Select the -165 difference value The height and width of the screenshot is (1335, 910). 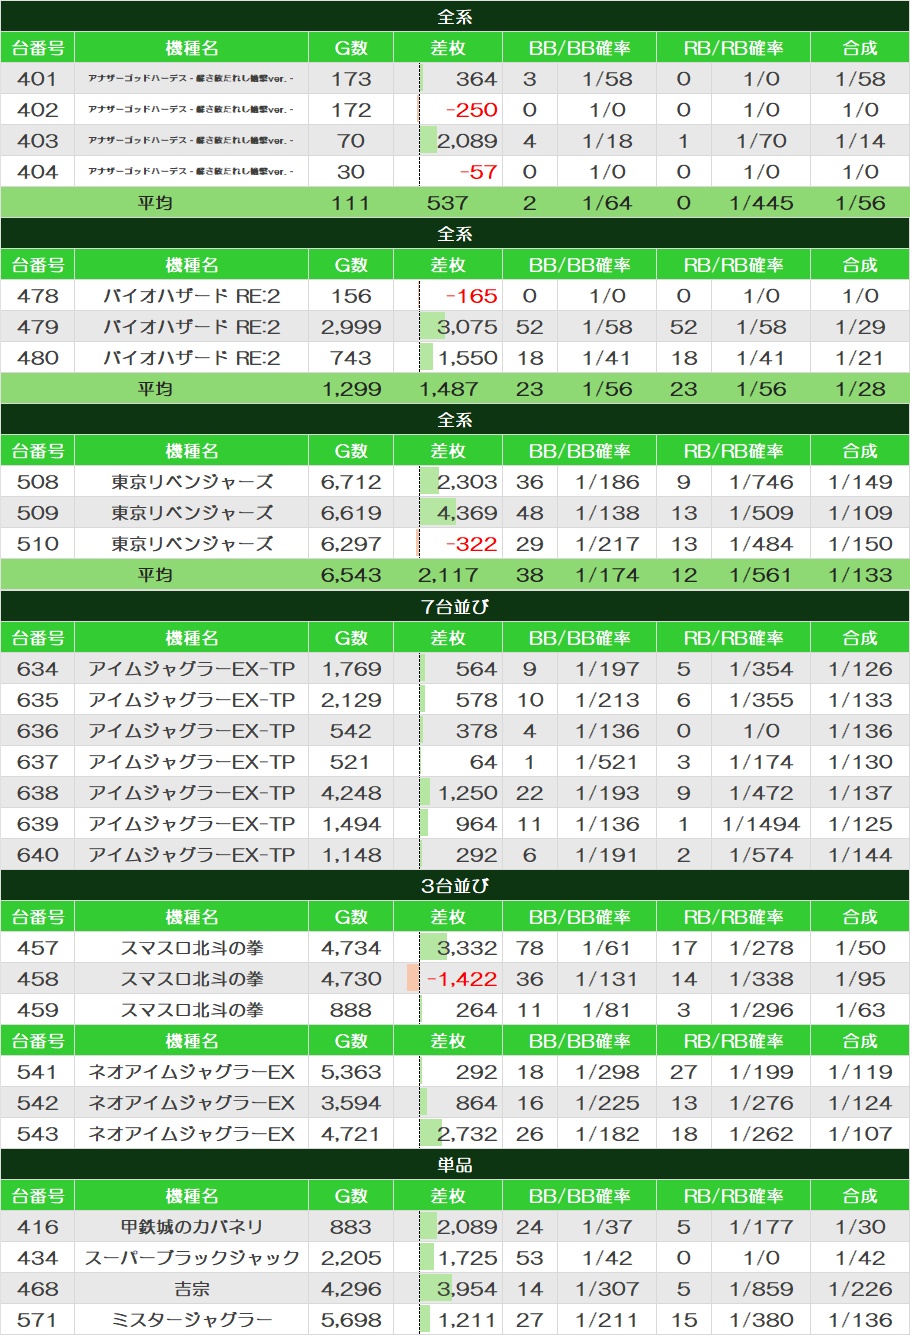pos(471,296)
